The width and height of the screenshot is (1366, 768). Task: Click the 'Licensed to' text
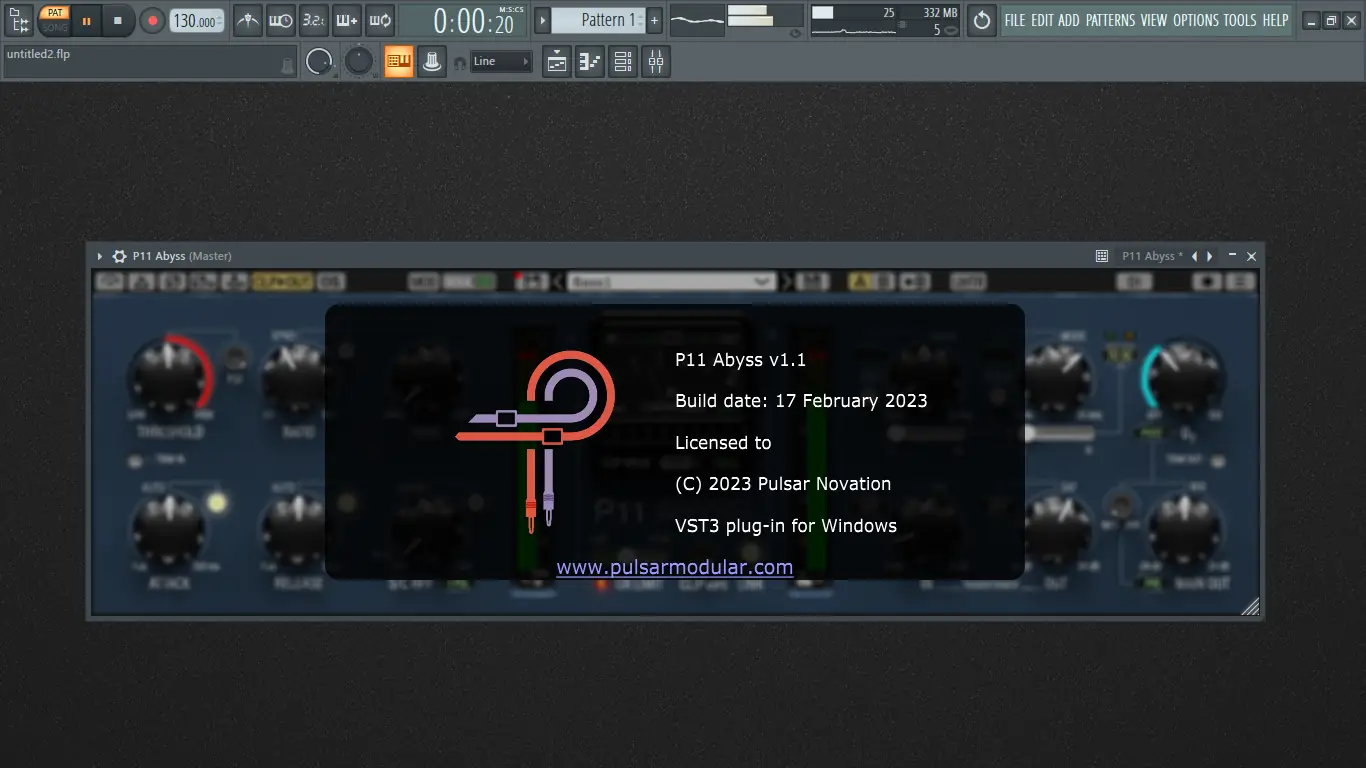pyautogui.click(x=723, y=443)
